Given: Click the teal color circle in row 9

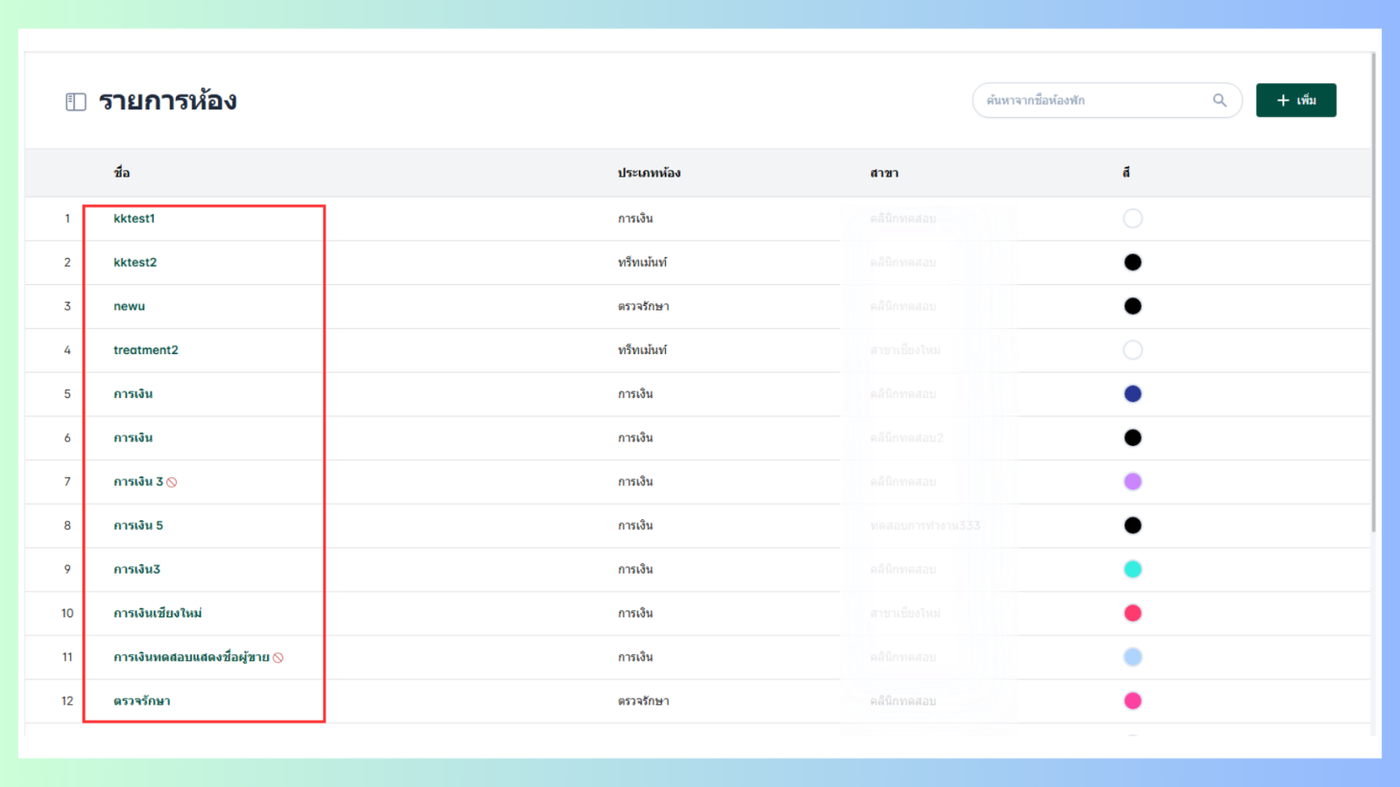Looking at the screenshot, I should (1132, 570).
